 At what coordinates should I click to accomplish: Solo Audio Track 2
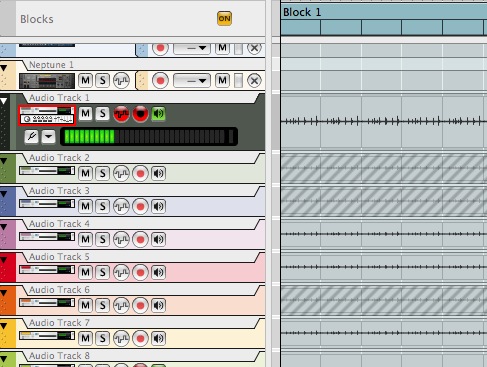102,173
